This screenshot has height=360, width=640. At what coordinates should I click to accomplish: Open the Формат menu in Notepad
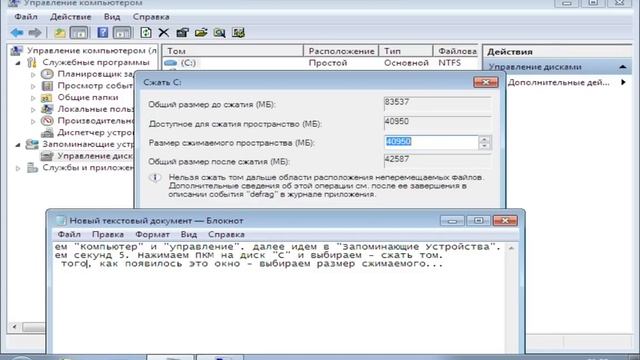(152, 234)
